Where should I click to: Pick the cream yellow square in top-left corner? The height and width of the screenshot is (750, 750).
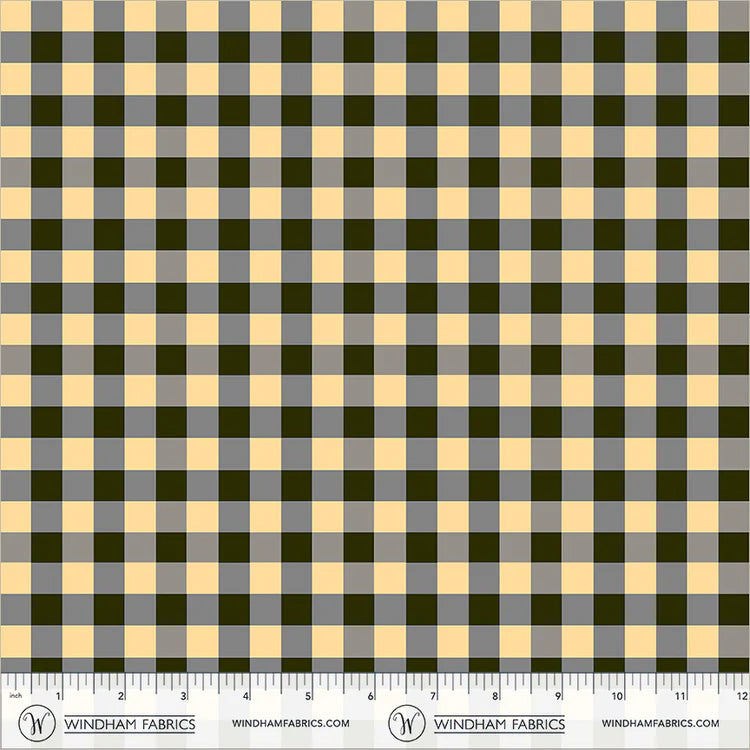[15, 16]
